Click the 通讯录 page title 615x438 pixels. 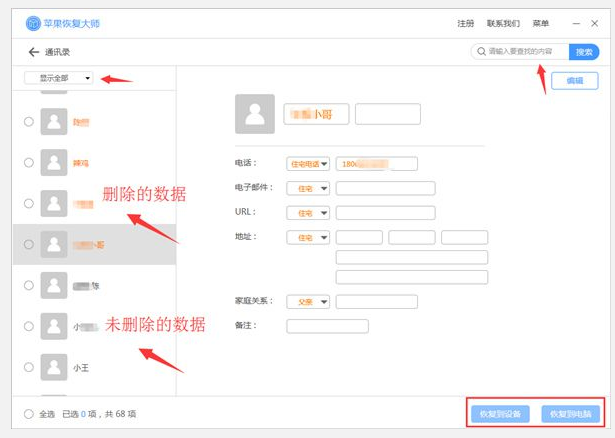(57, 52)
